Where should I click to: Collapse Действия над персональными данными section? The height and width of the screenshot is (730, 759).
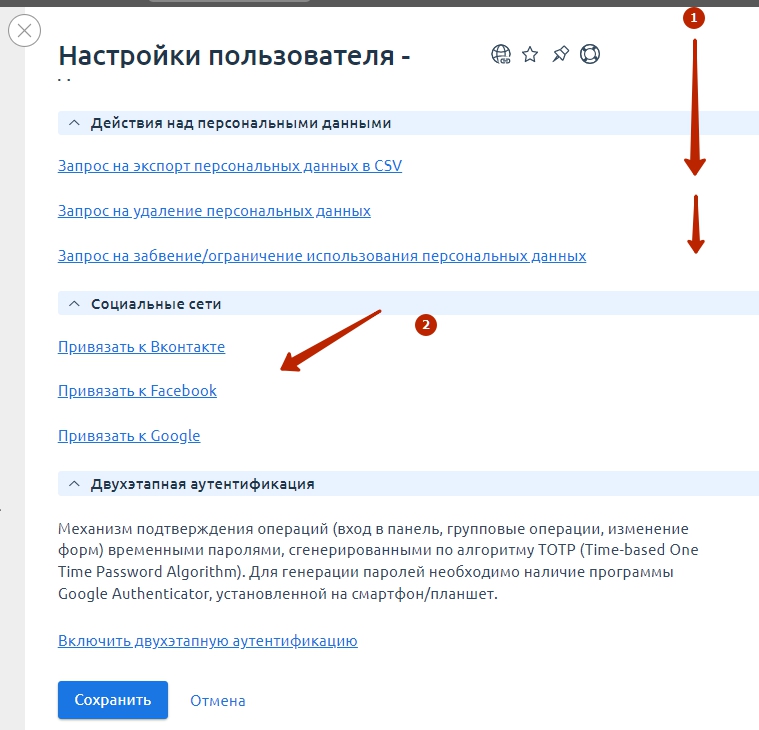[74, 123]
